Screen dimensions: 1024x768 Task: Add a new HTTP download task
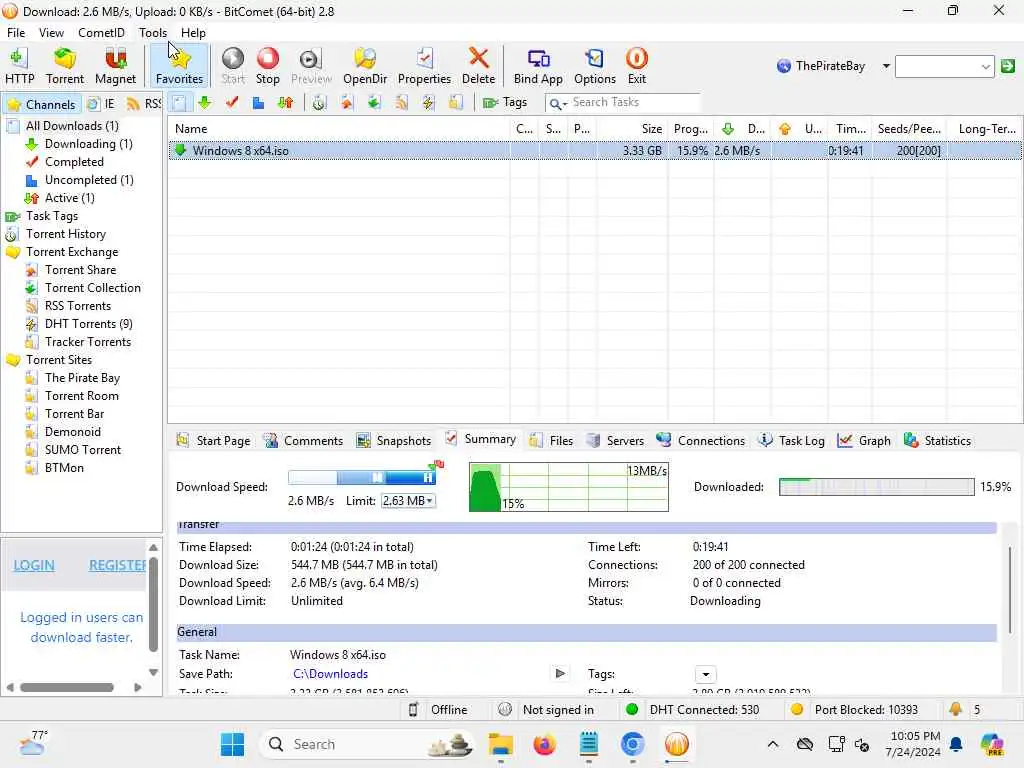coord(19,65)
